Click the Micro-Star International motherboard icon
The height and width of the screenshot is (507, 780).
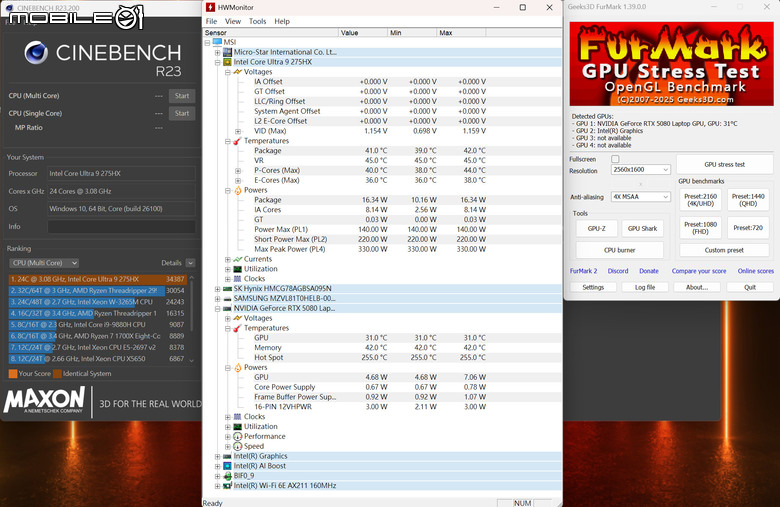[x=227, y=52]
